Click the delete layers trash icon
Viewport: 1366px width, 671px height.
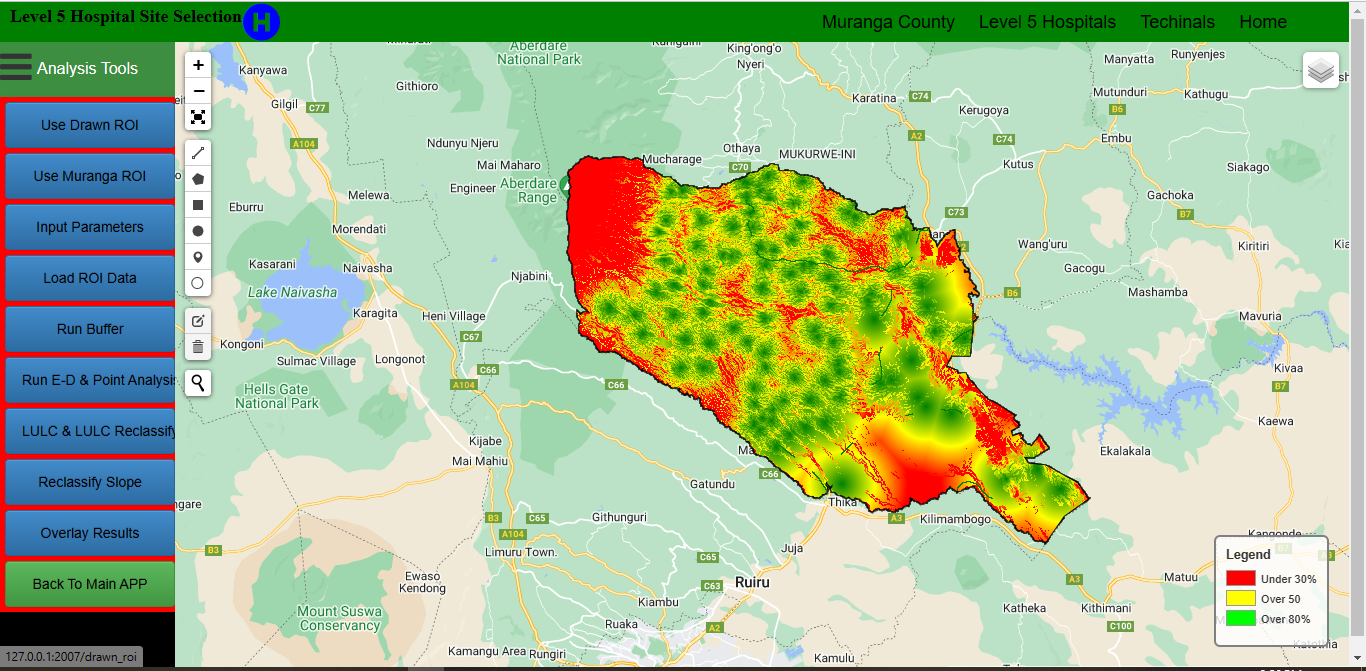[198, 347]
